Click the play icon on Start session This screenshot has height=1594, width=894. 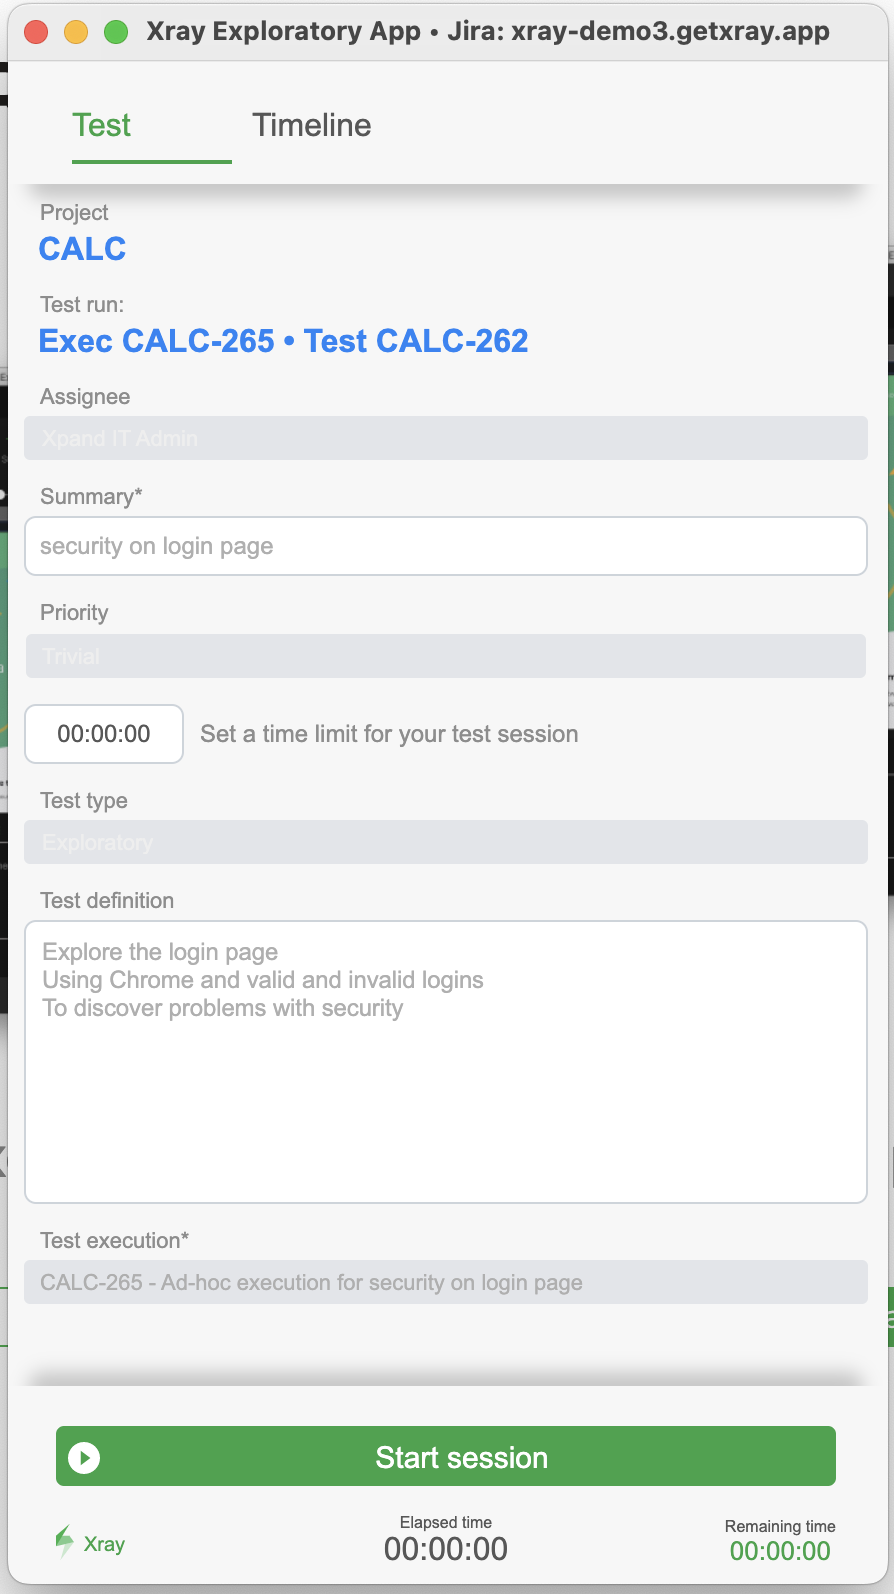(x=84, y=1458)
